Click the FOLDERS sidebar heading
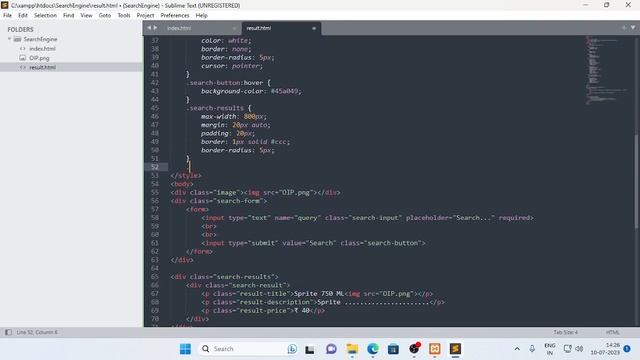Image resolution: width=640 pixels, height=360 pixels. (20, 29)
